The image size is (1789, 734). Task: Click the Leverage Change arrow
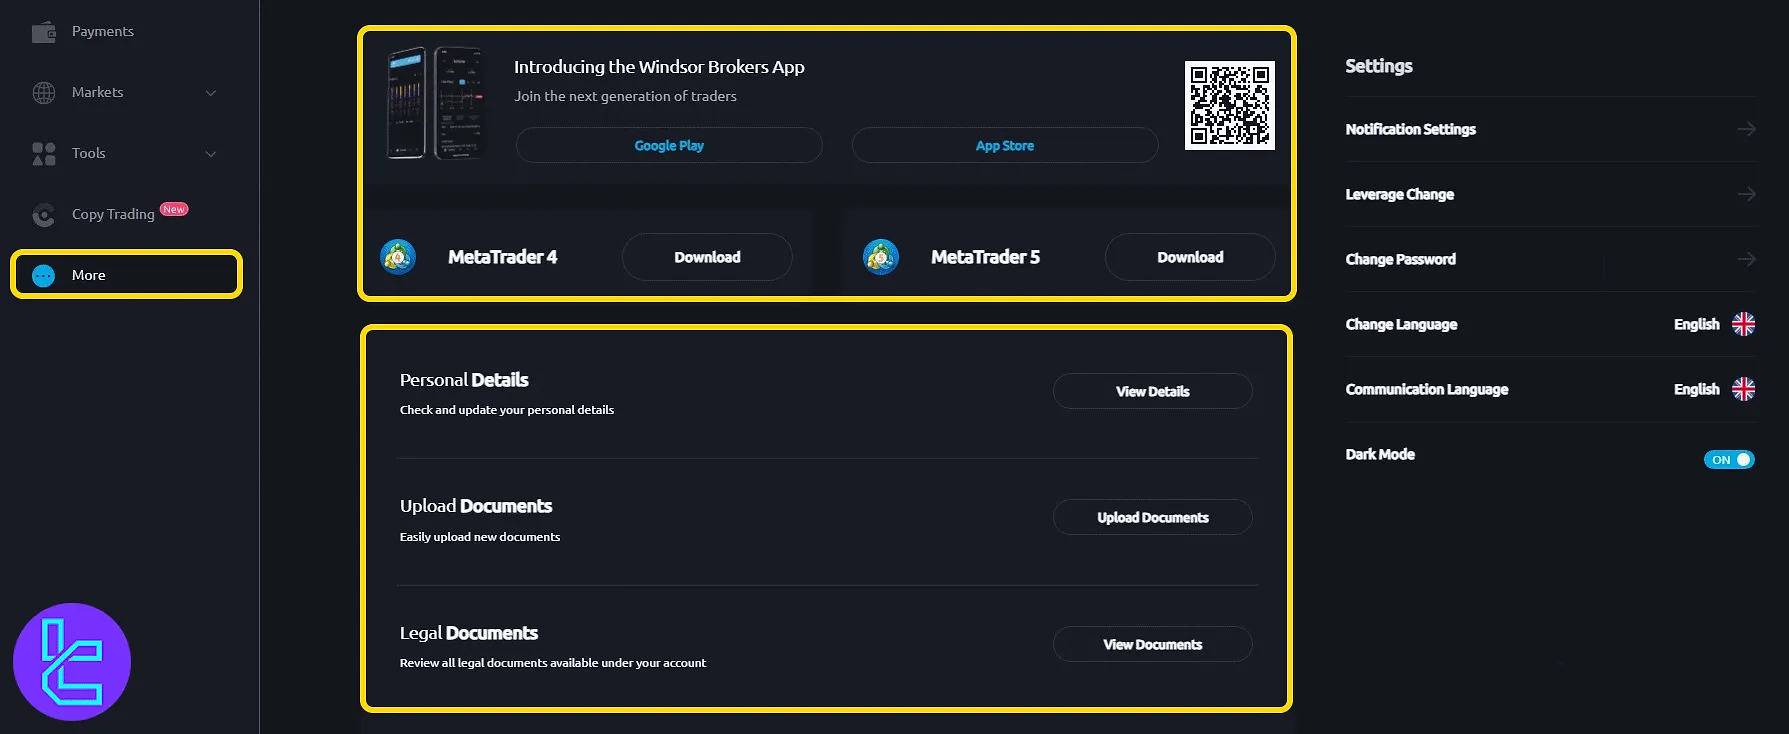[x=1746, y=194]
